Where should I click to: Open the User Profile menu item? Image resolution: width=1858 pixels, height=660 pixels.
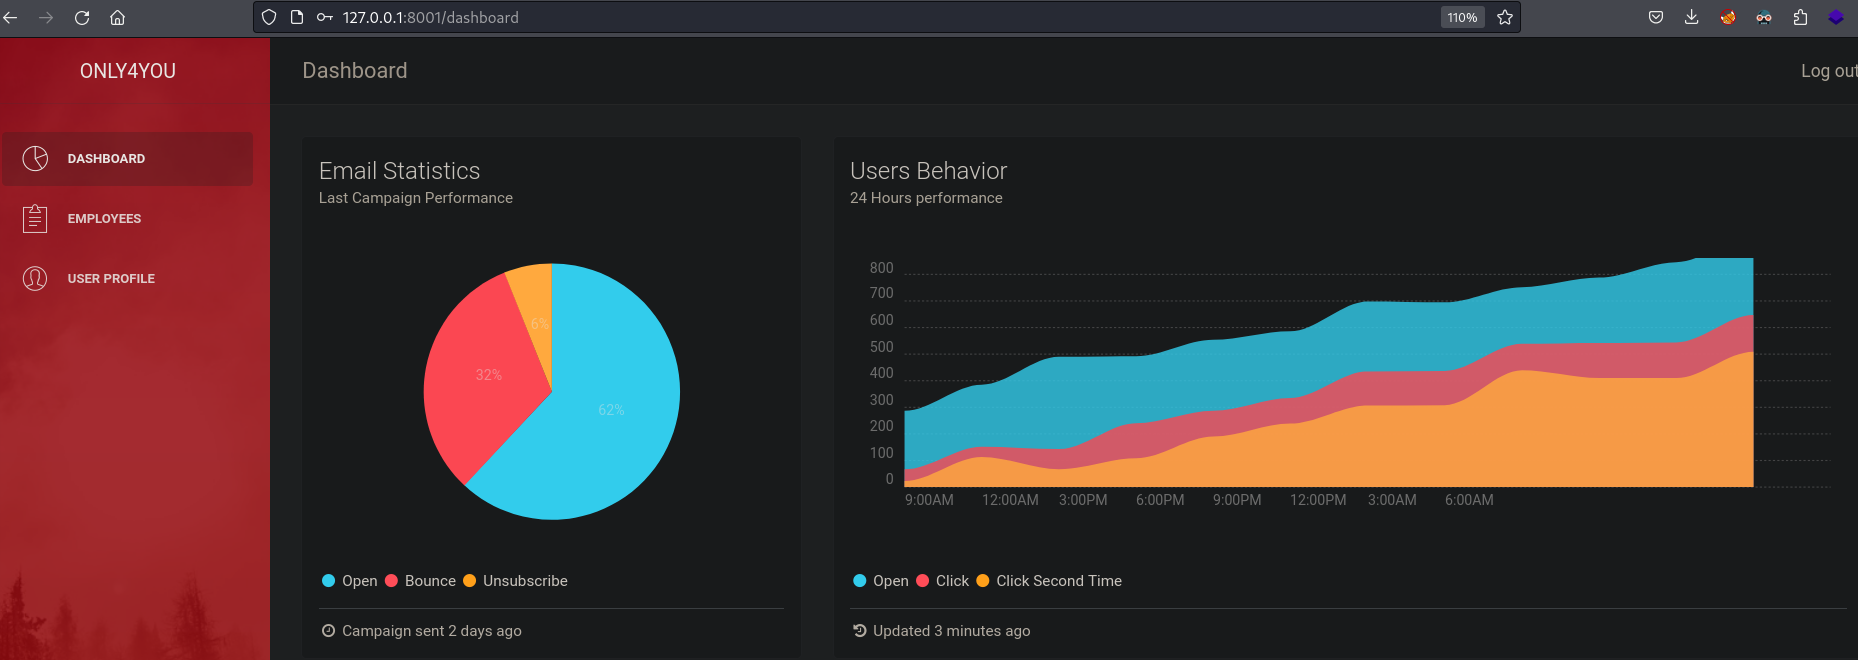[111, 279]
